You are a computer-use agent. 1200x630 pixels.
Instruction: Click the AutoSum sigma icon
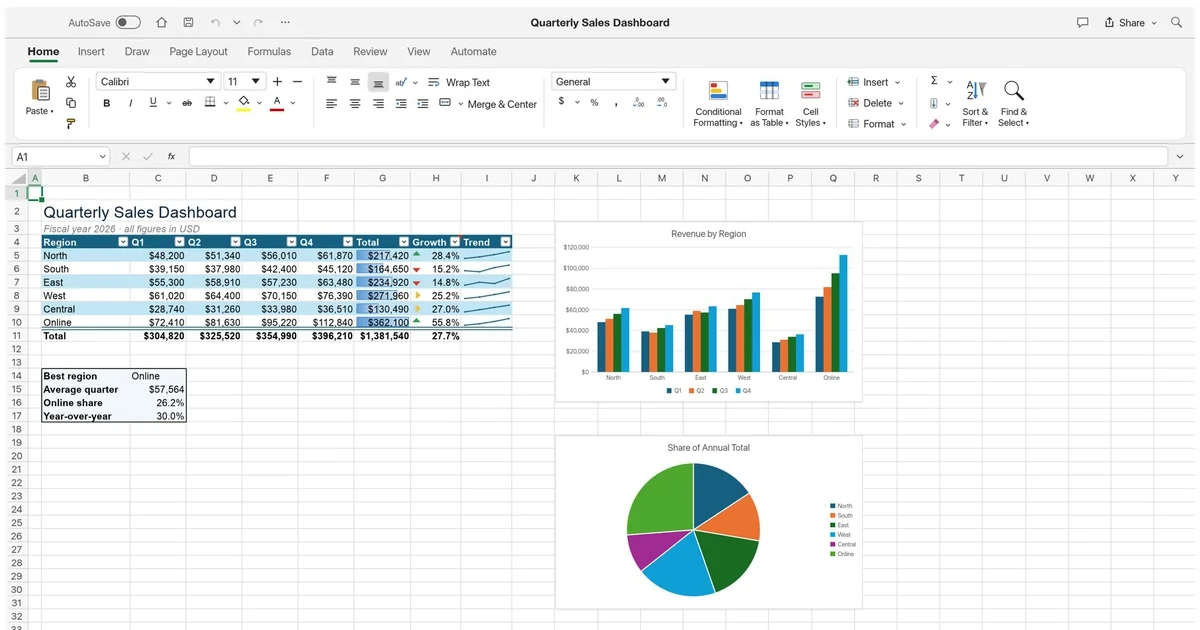pos(934,81)
